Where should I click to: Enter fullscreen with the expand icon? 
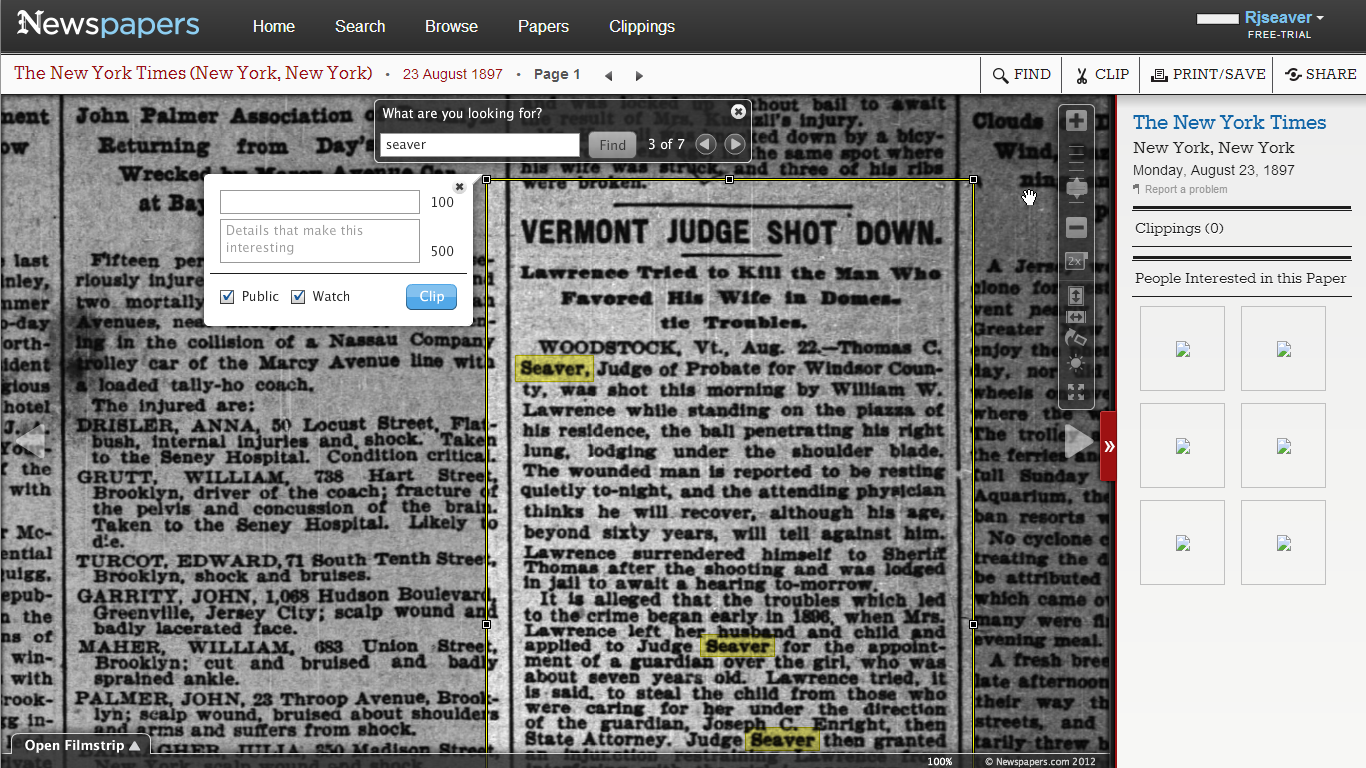coord(1076,392)
